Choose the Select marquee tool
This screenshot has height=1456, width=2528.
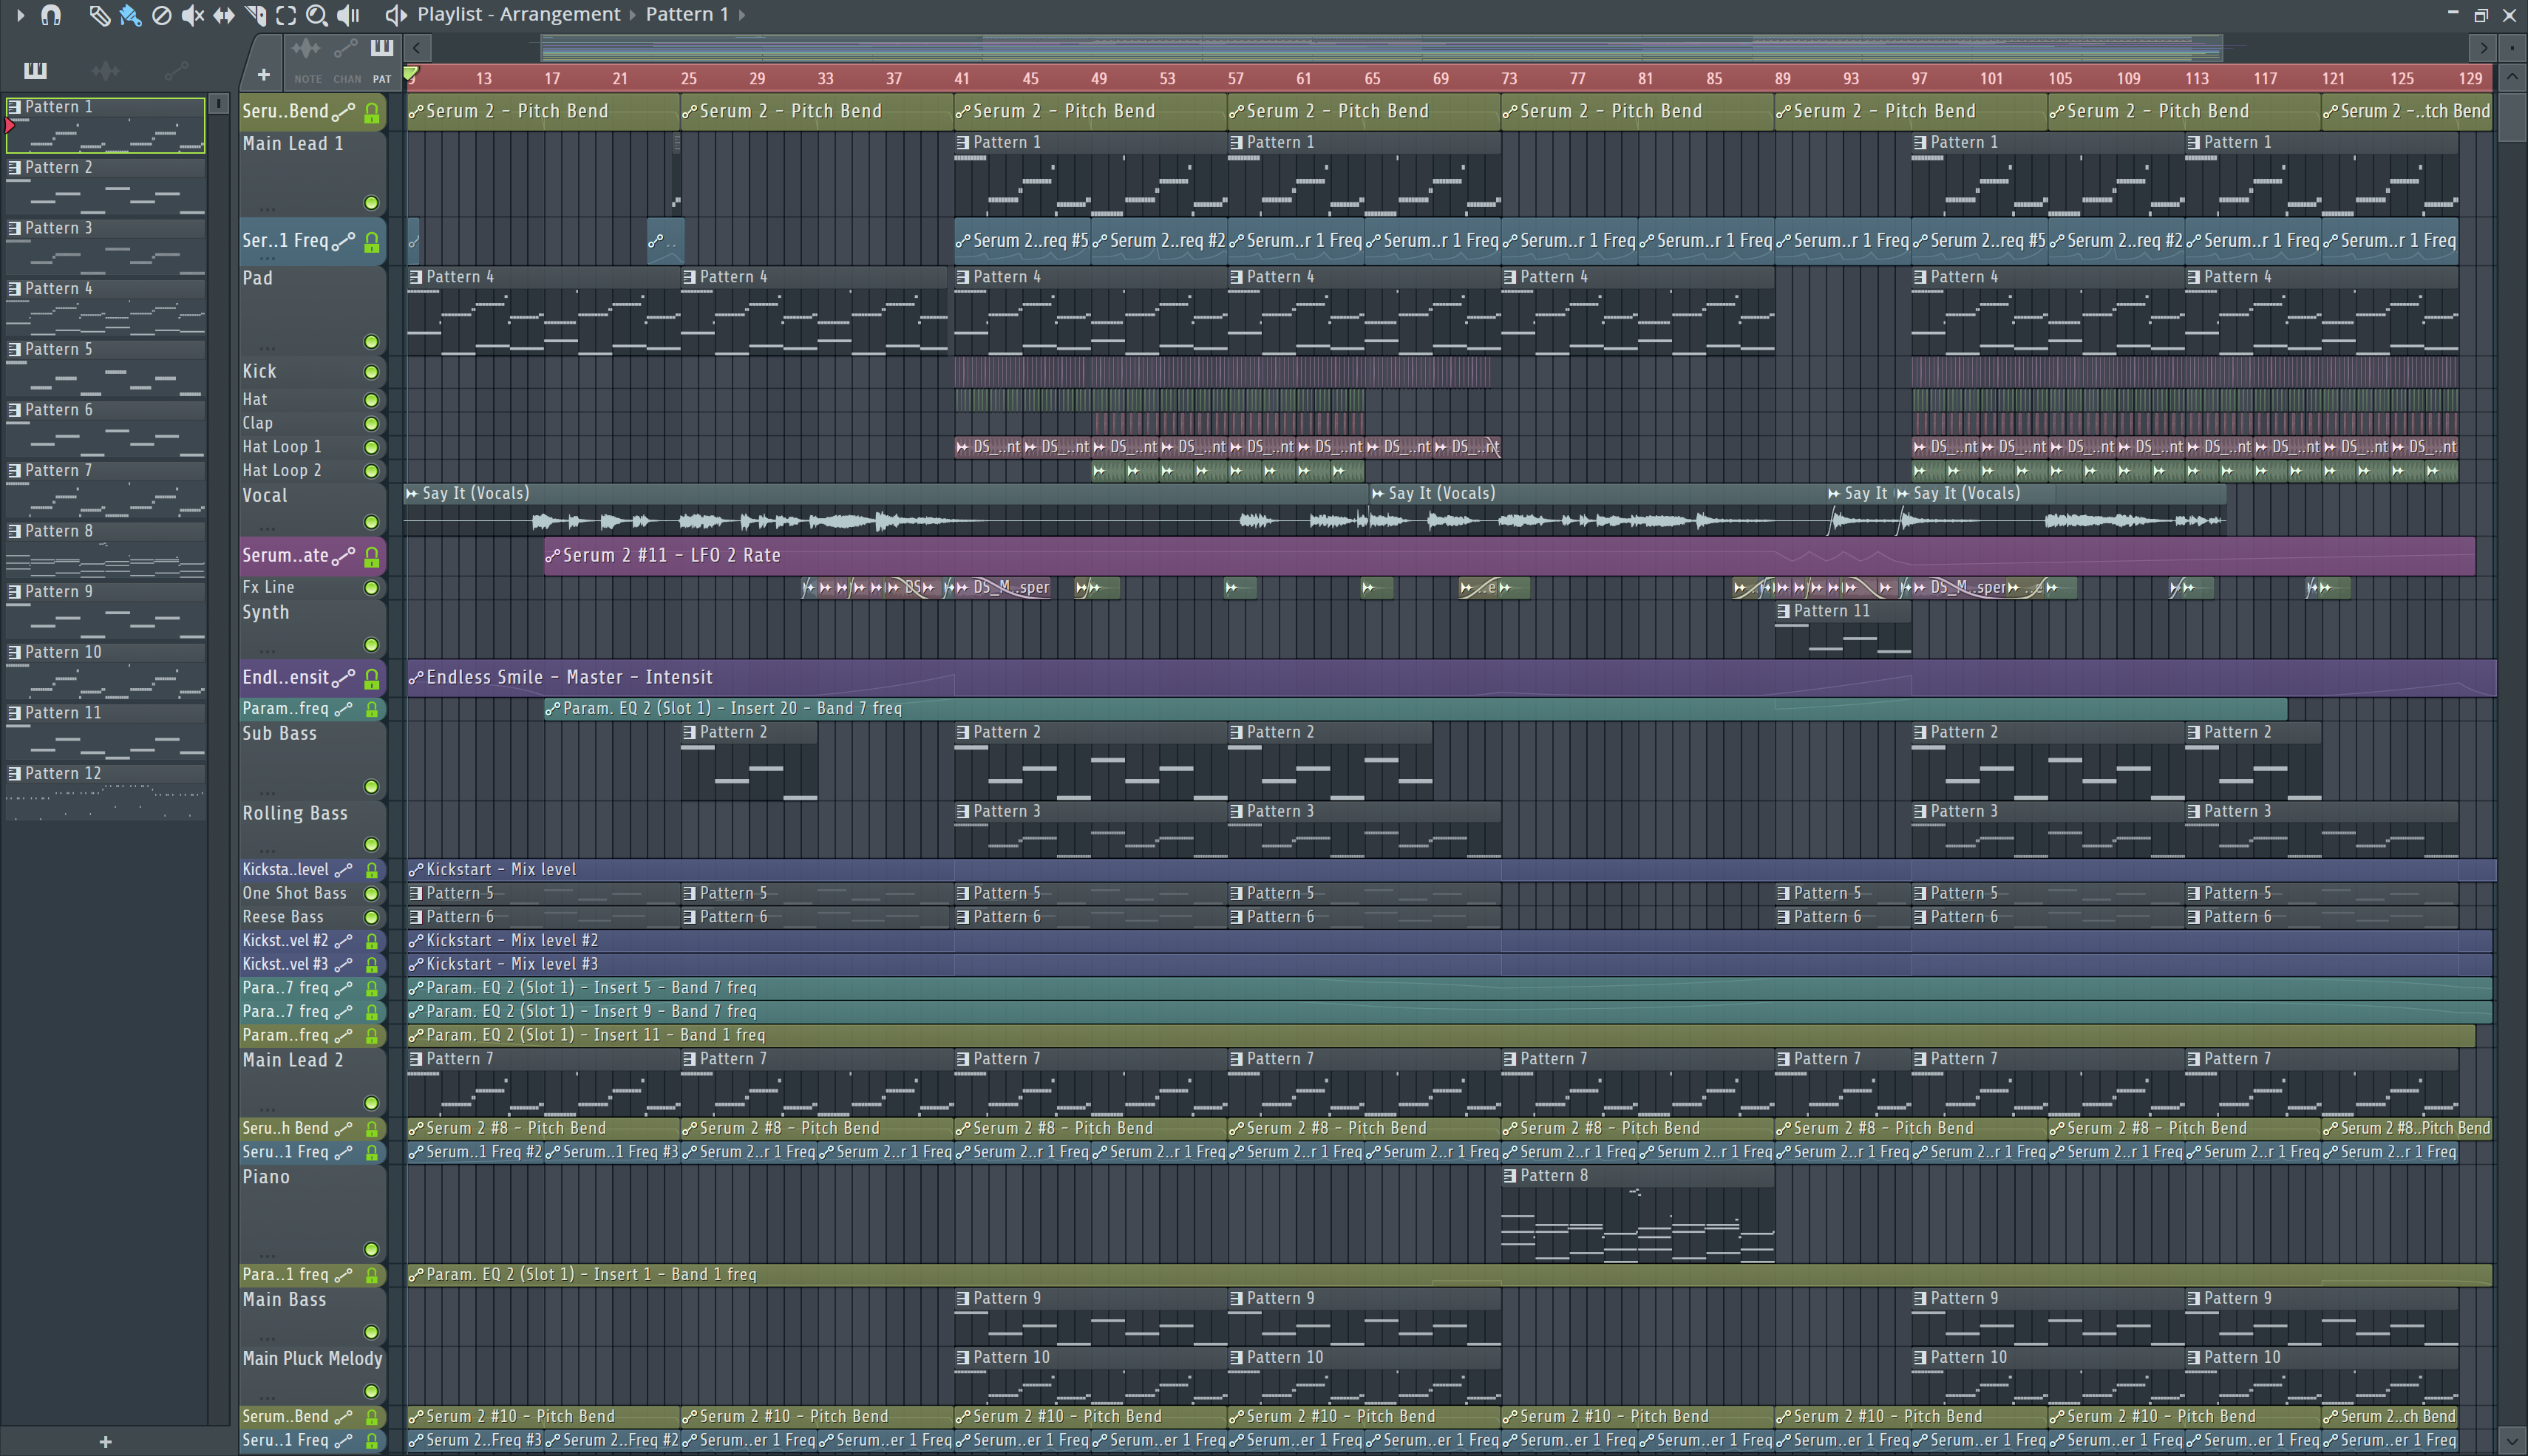pyautogui.click(x=286, y=15)
